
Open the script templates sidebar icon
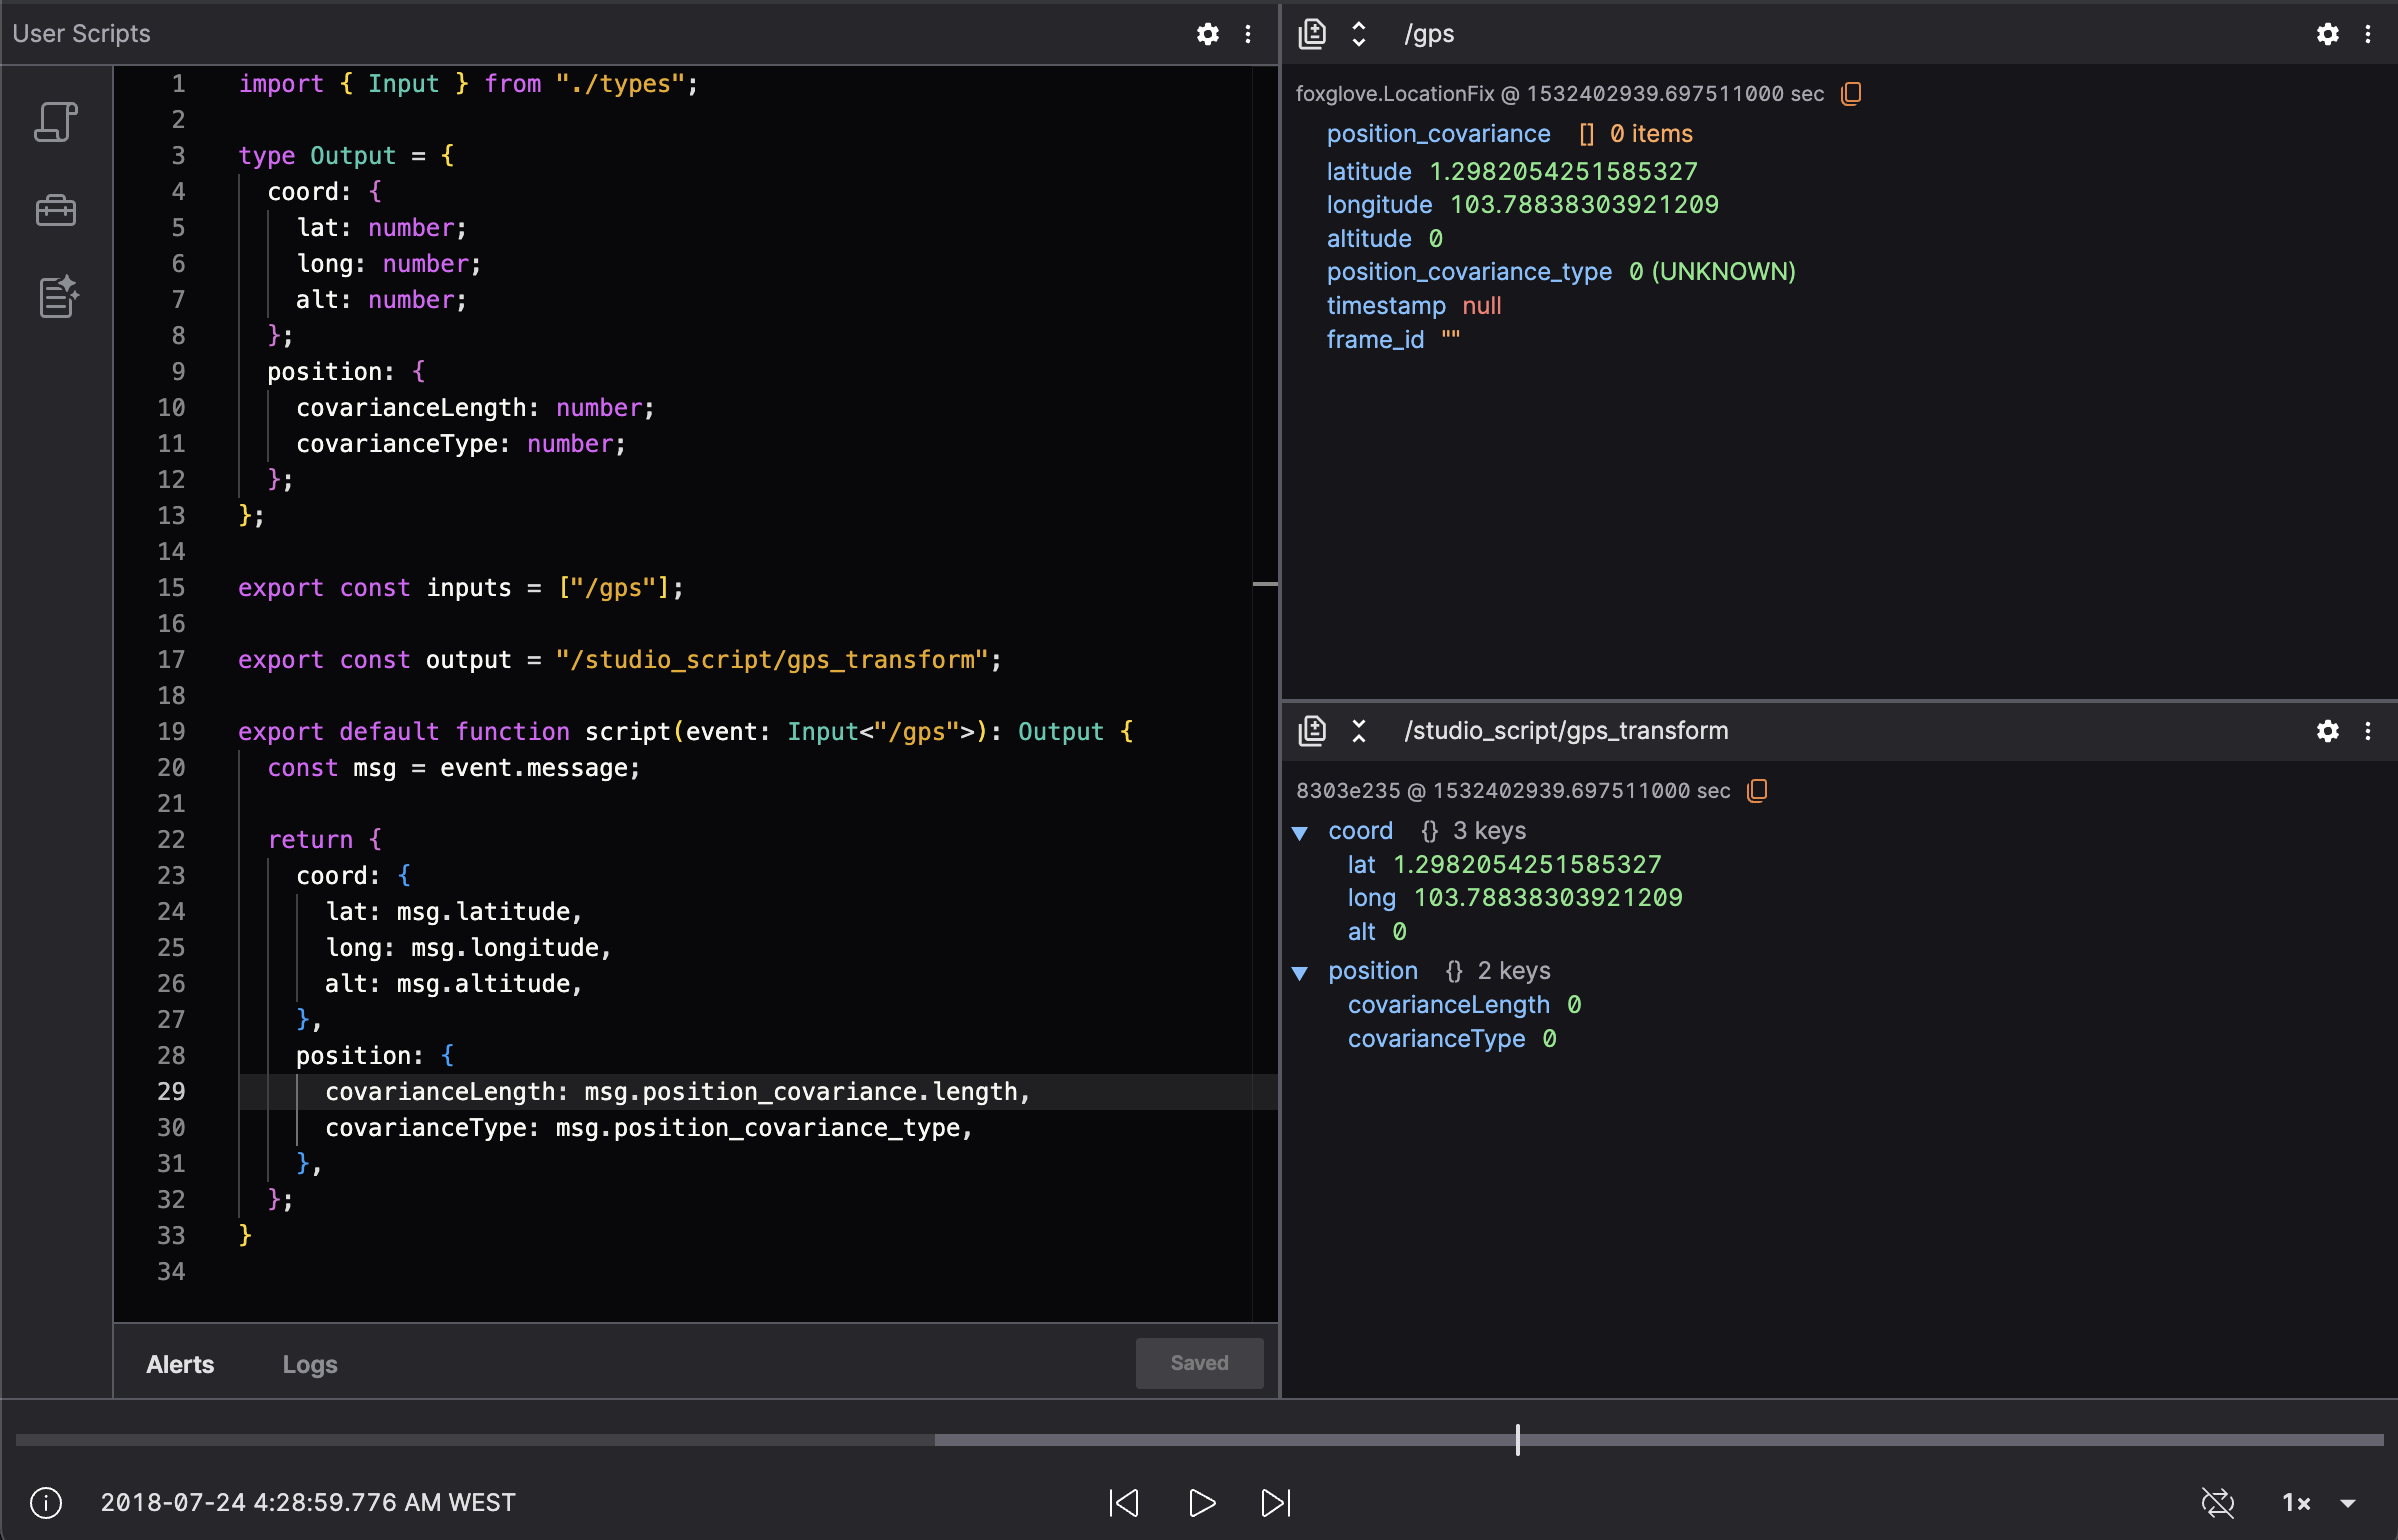point(57,297)
